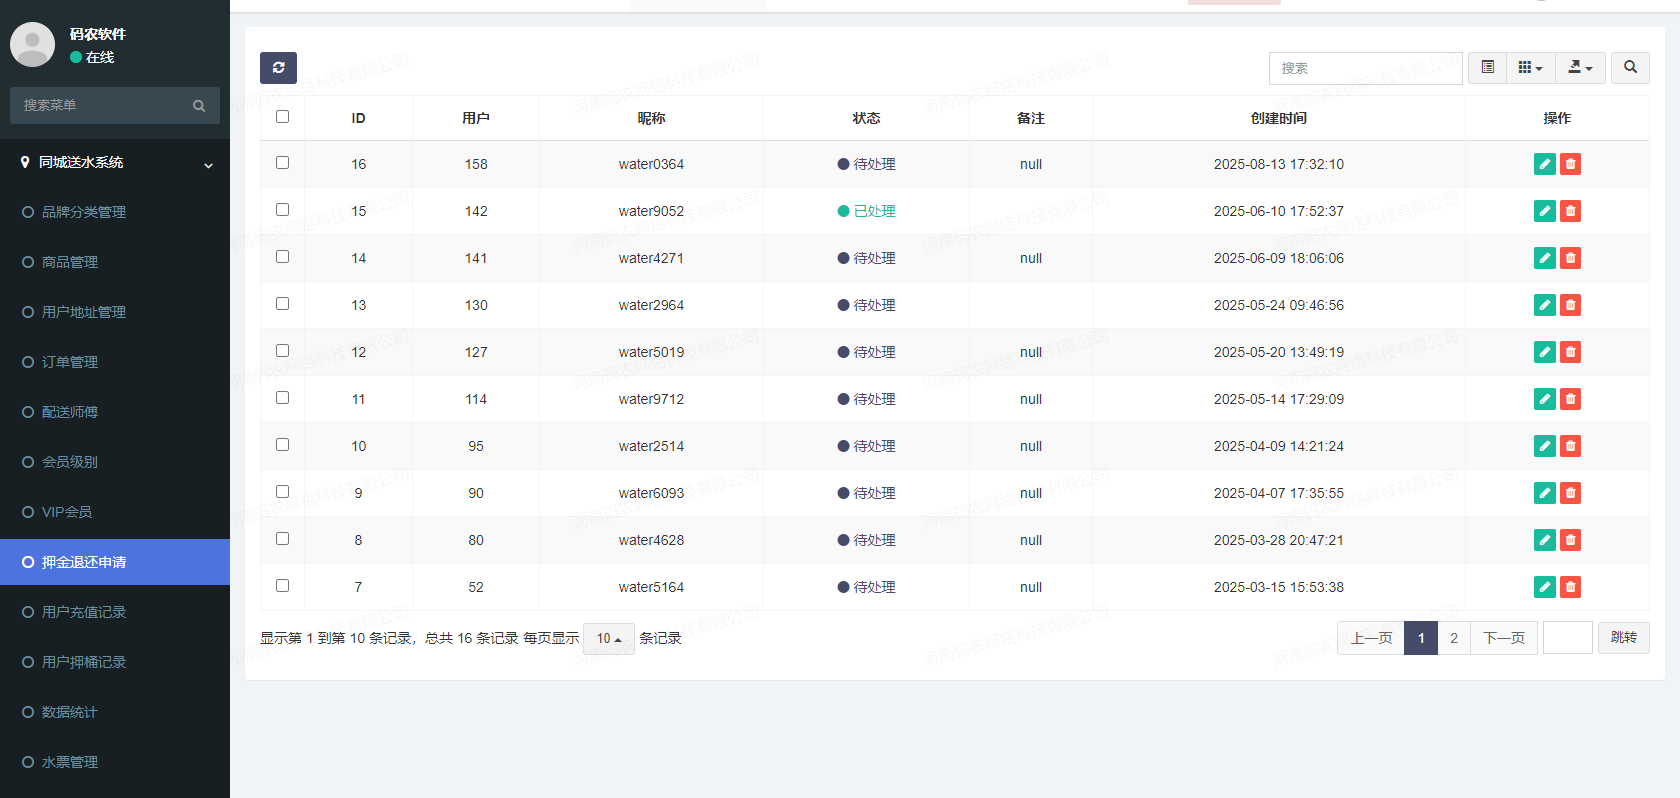Click the table 搜索 input field
Image resolution: width=1680 pixels, height=798 pixels.
pos(1365,68)
